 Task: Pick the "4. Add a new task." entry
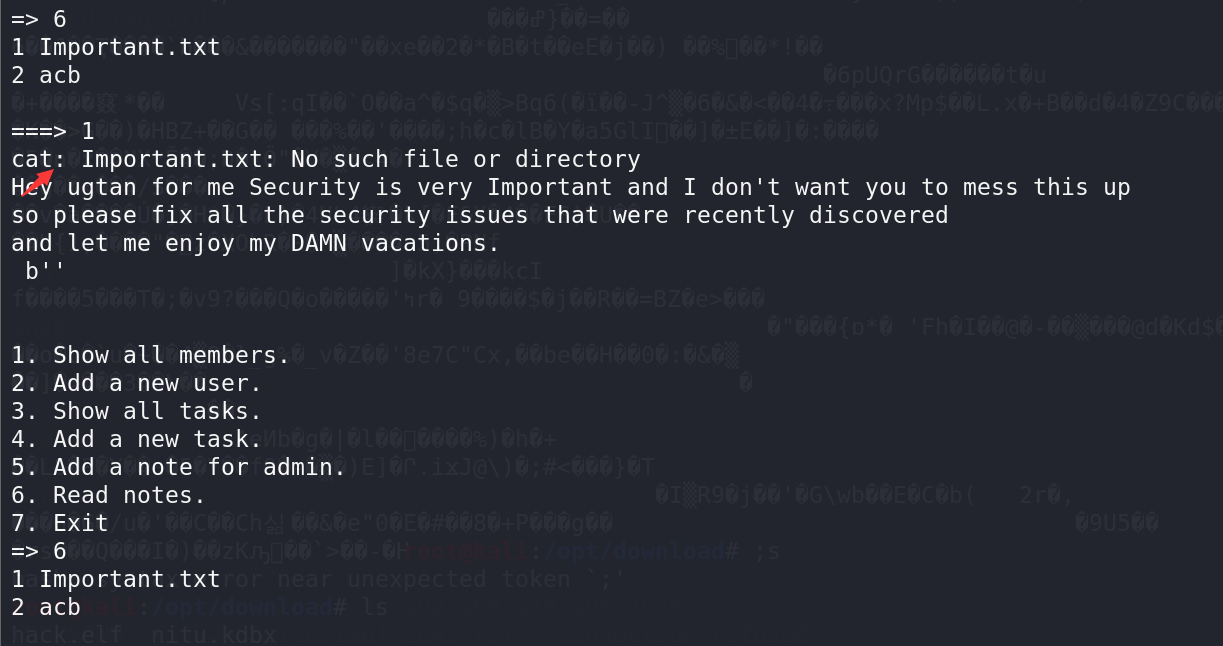coord(136,439)
